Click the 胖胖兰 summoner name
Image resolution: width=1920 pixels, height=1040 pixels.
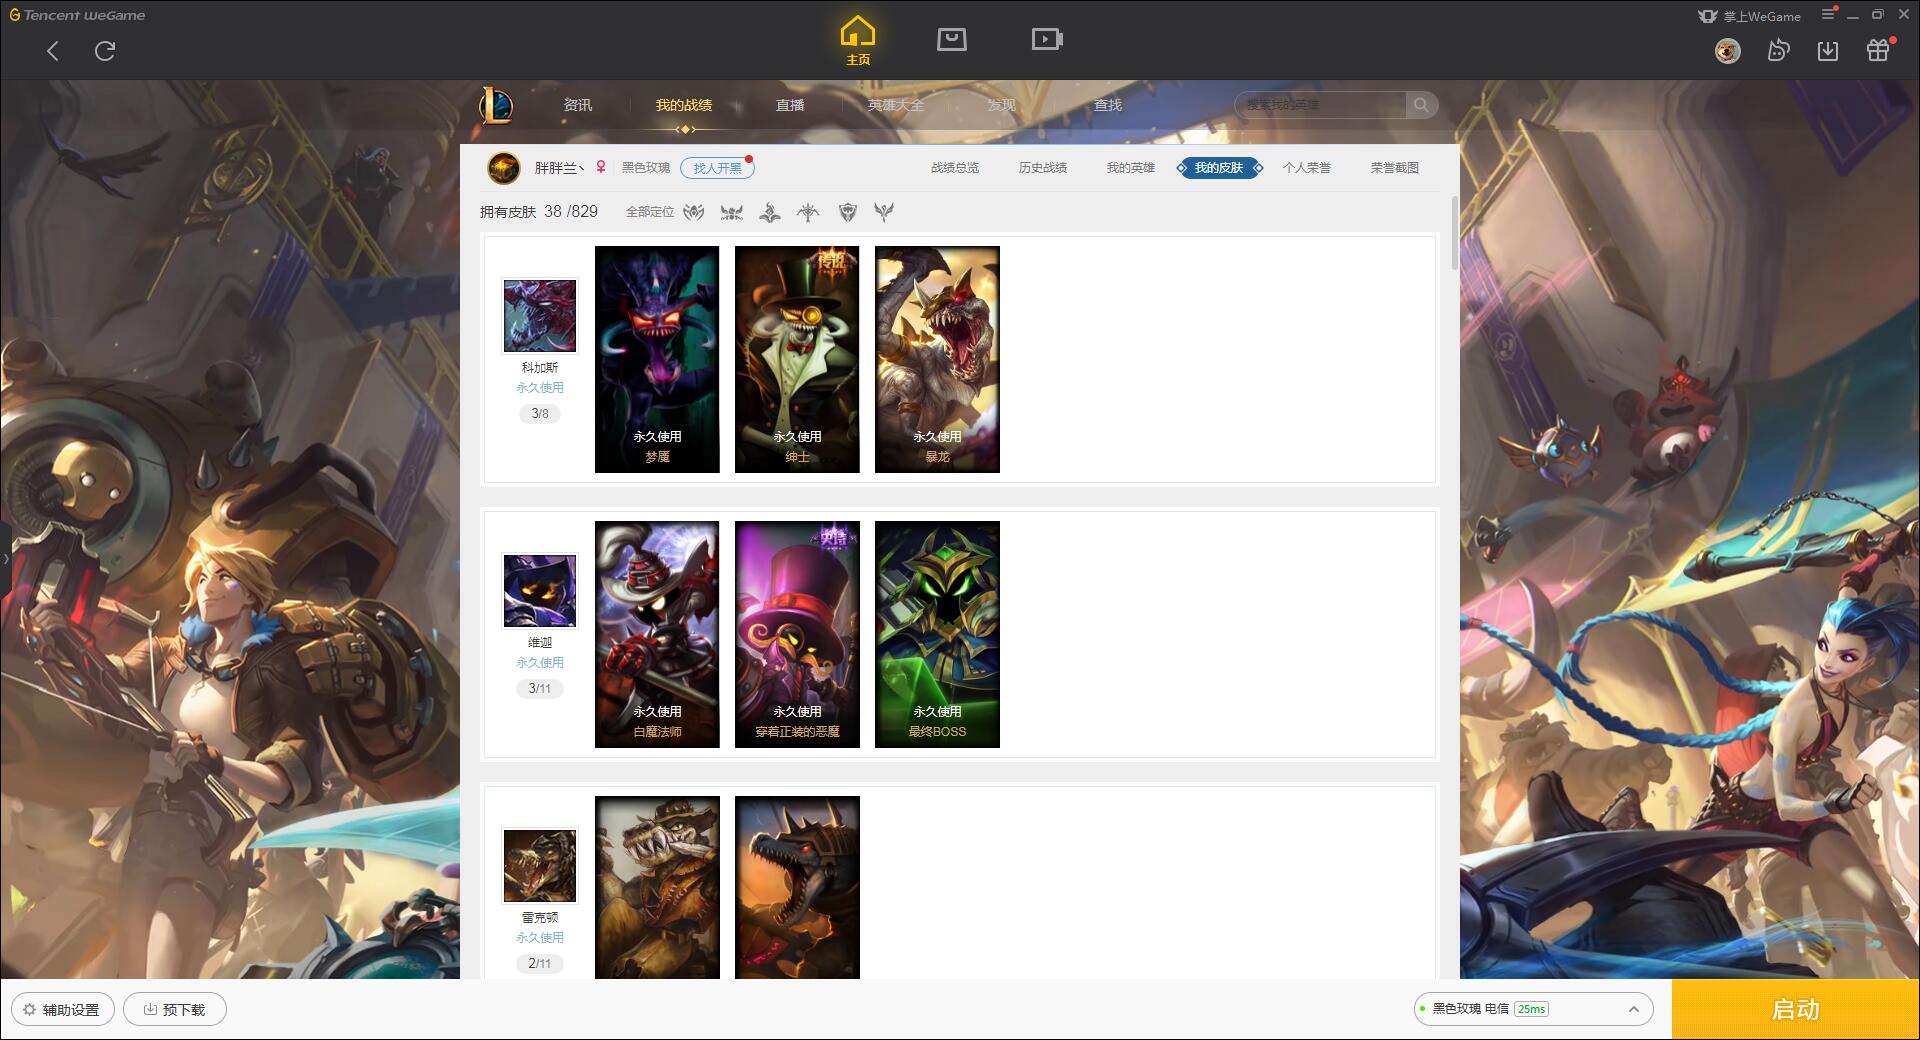[x=559, y=168]
